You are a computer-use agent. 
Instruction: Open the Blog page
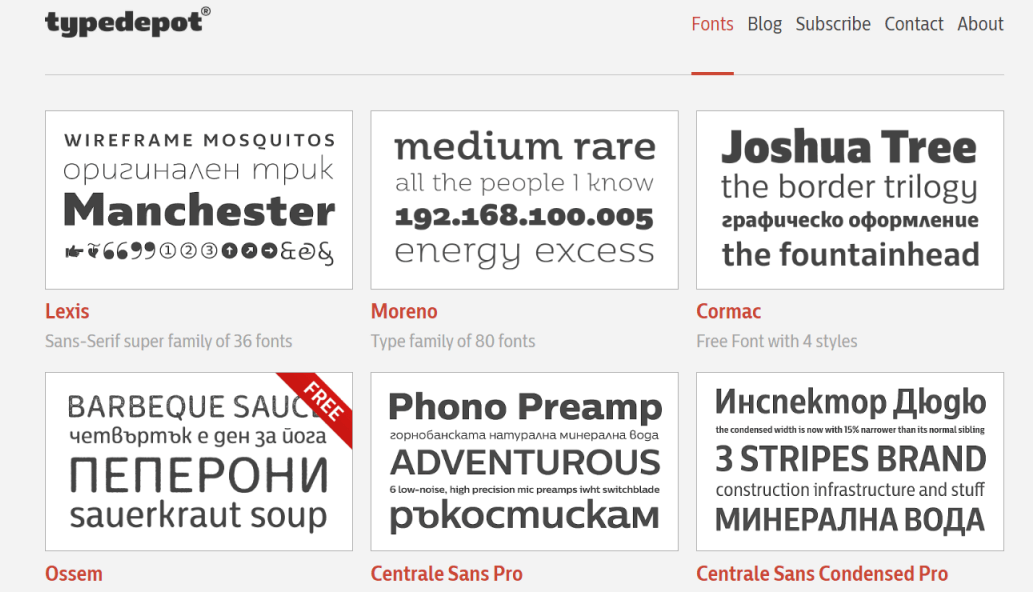click(x=765, y=24)
